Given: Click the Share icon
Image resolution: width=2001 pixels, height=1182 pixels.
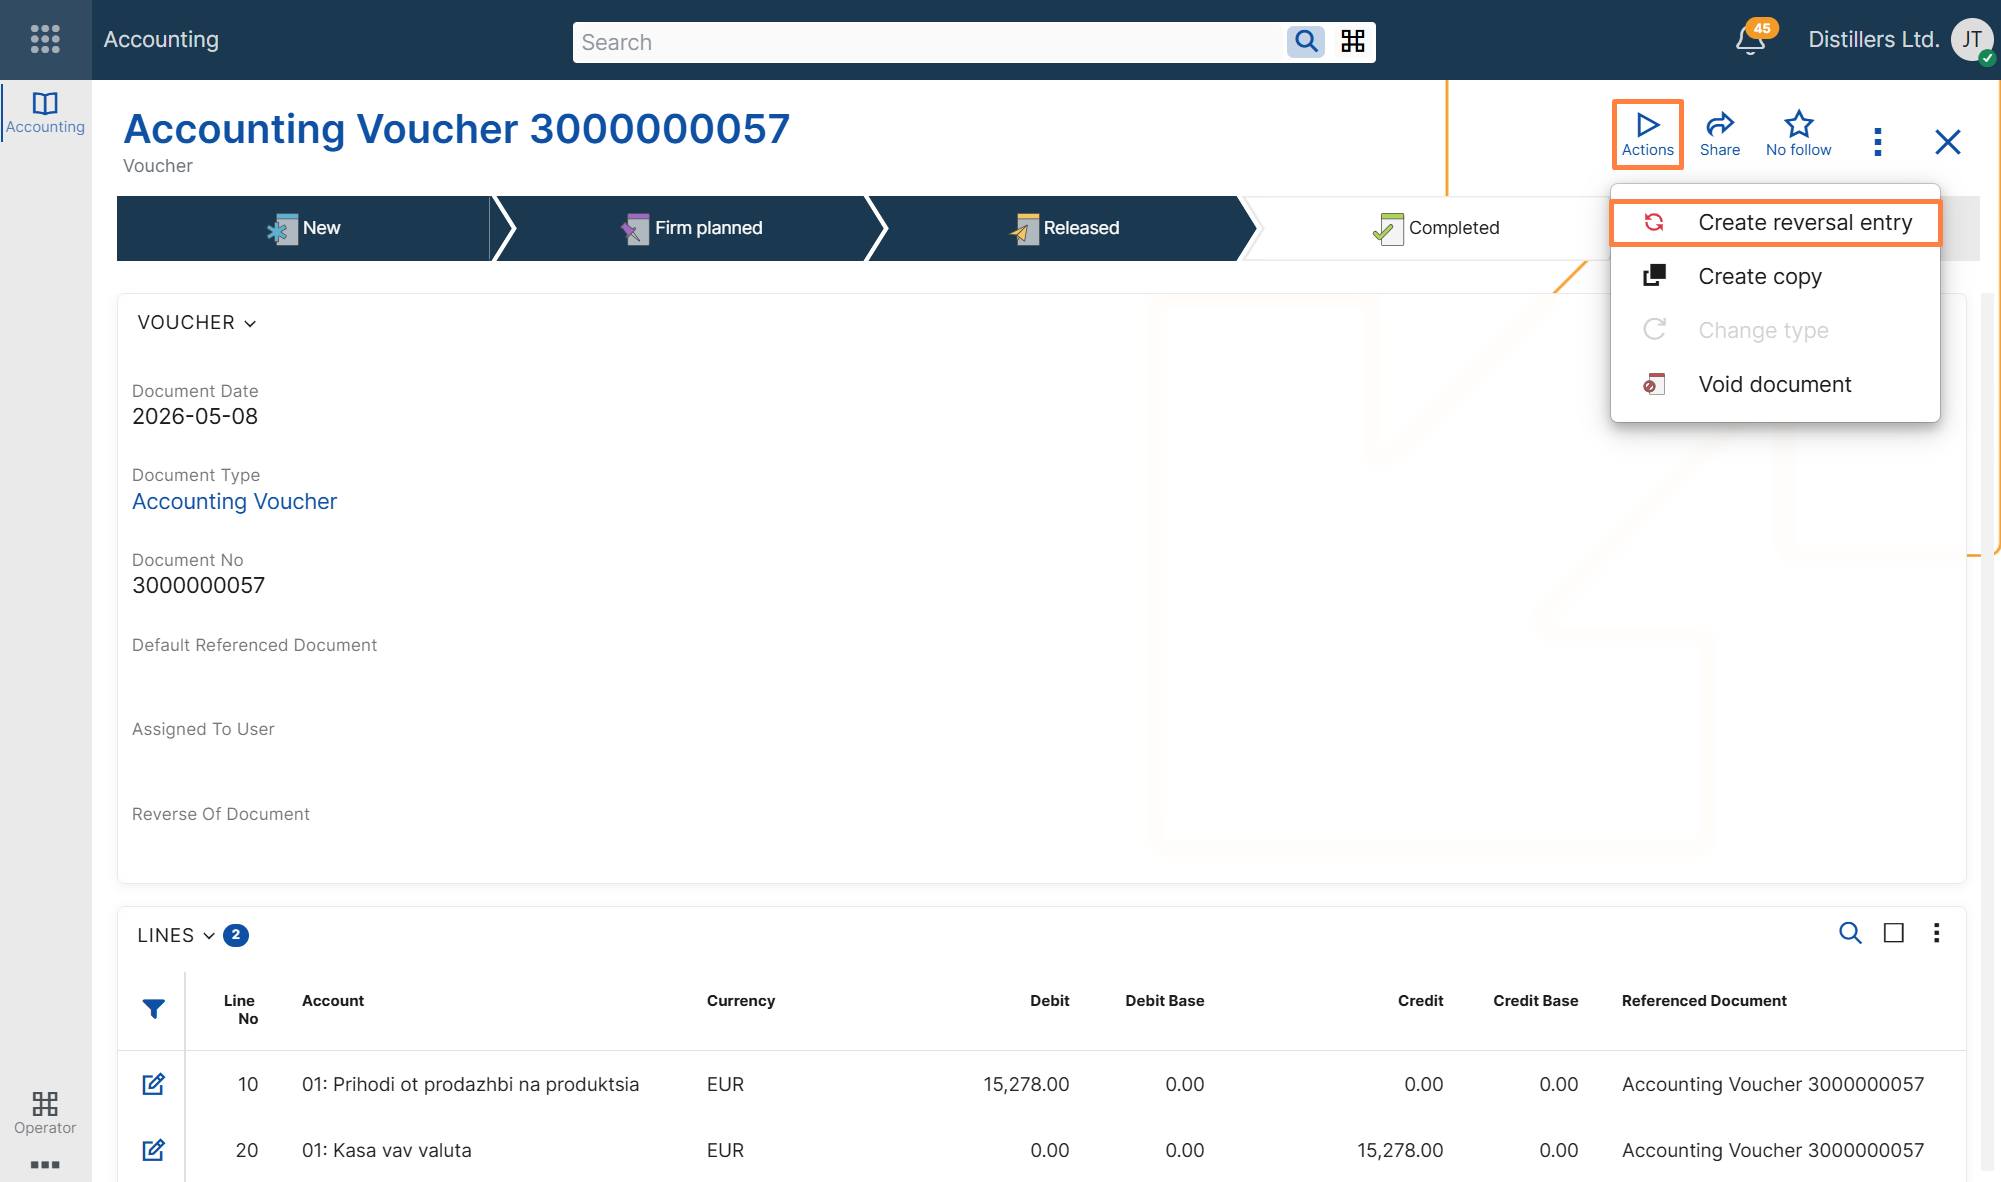Looking at the screenshot, I should click(x=1720, y=134).
